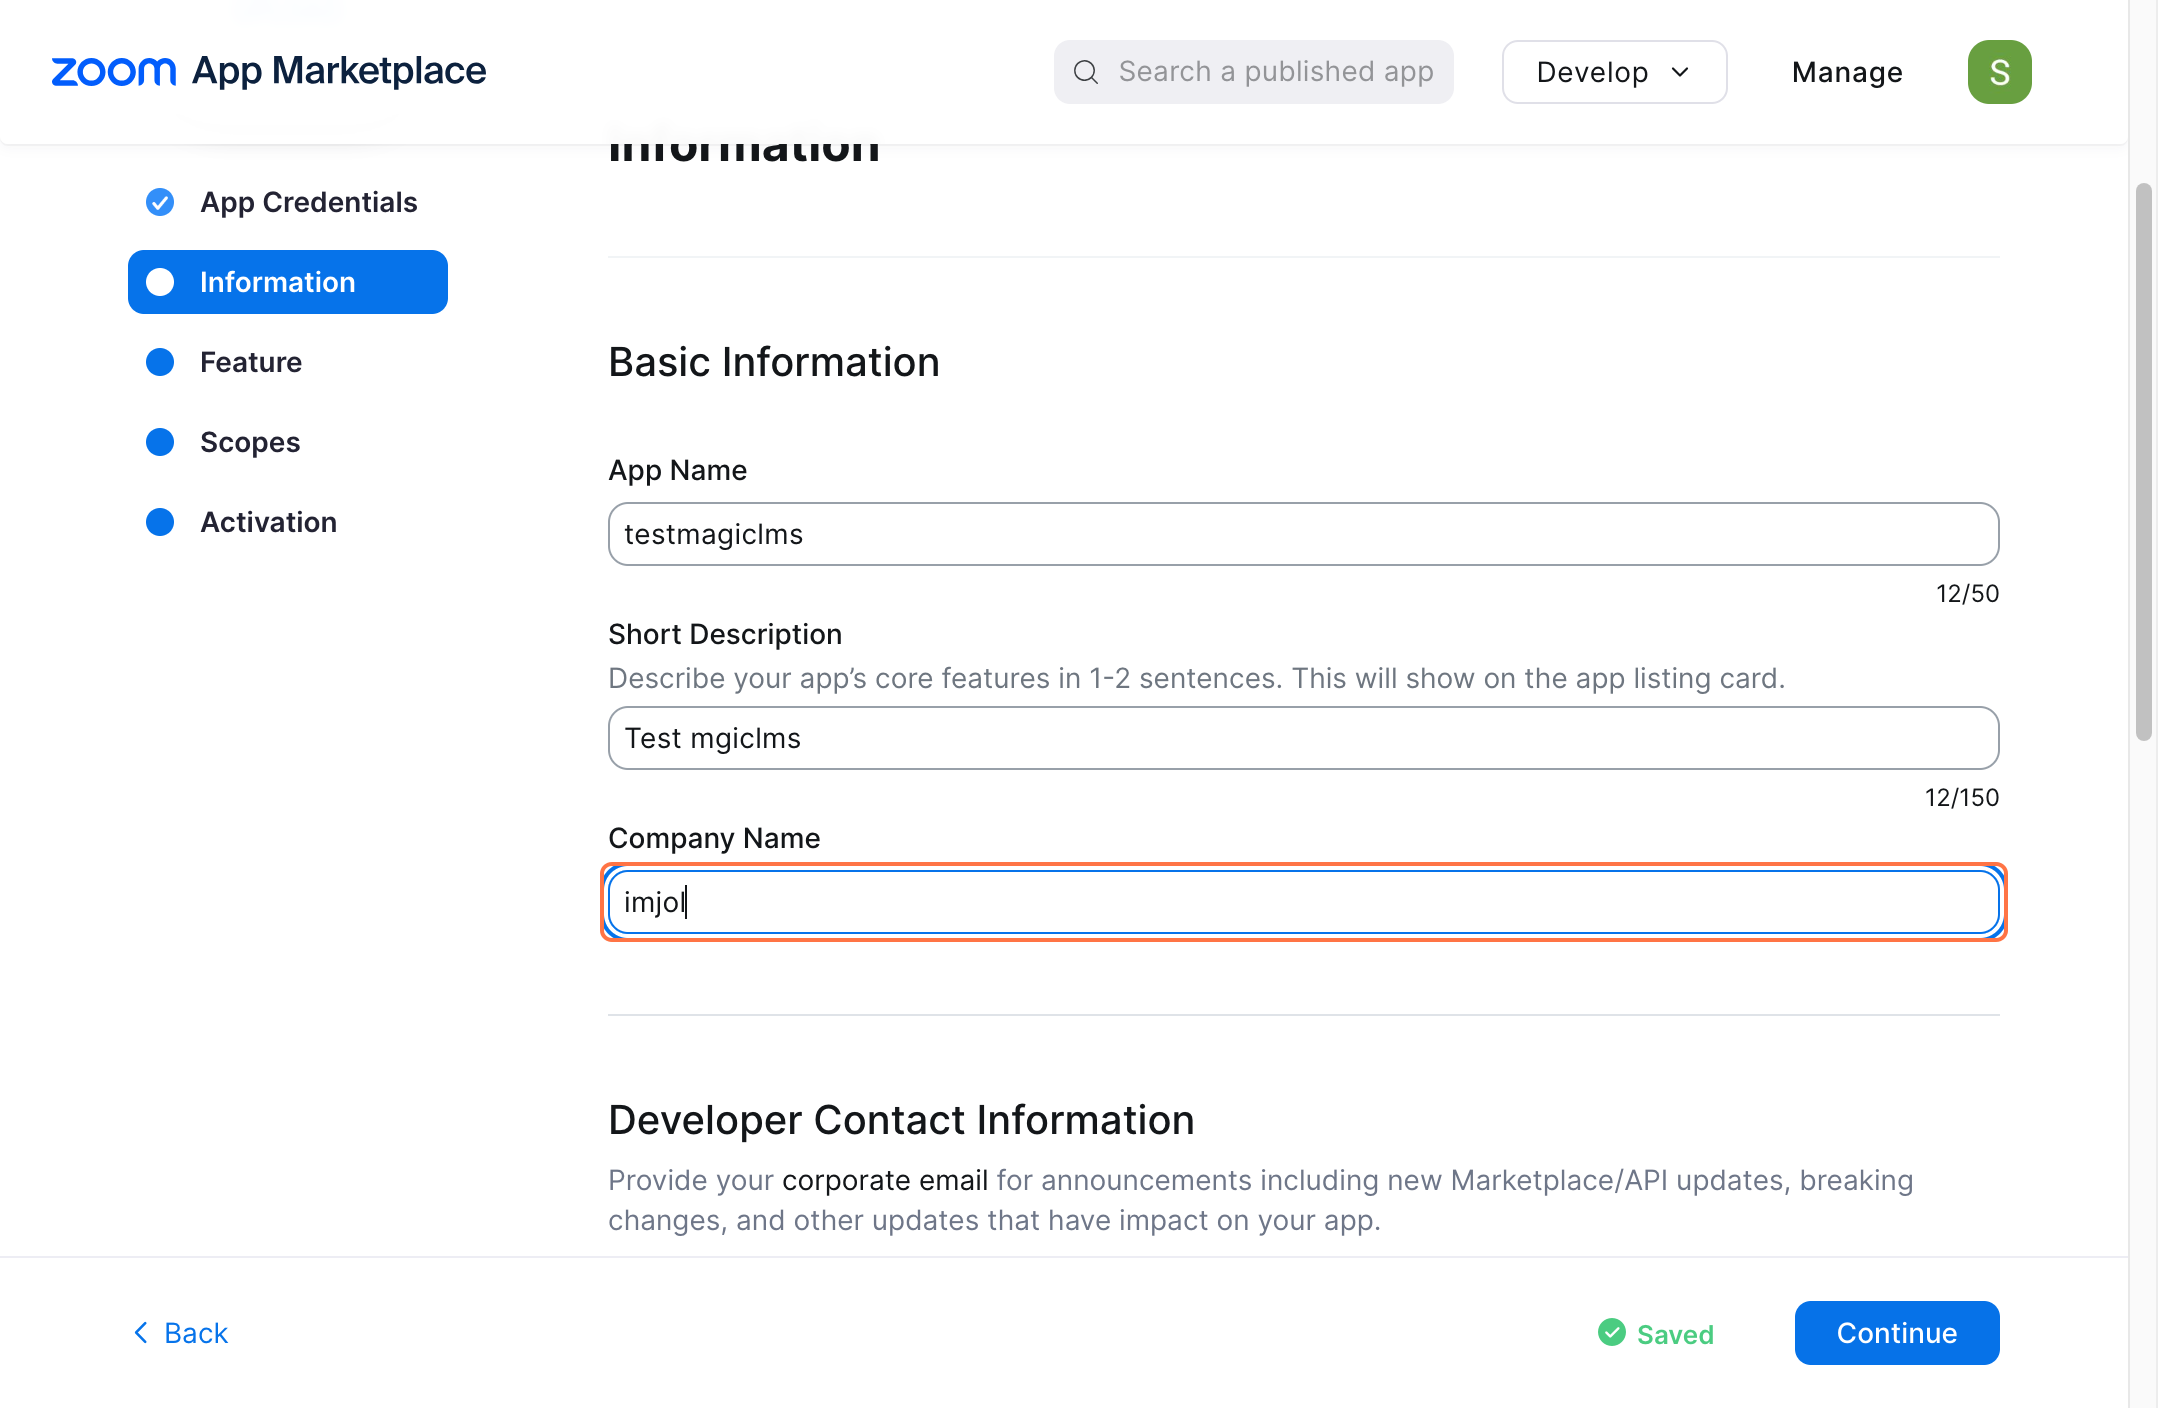2158x1408 pixels.
Task: Click the 12/50 character counter
Action: (1967, 594)
